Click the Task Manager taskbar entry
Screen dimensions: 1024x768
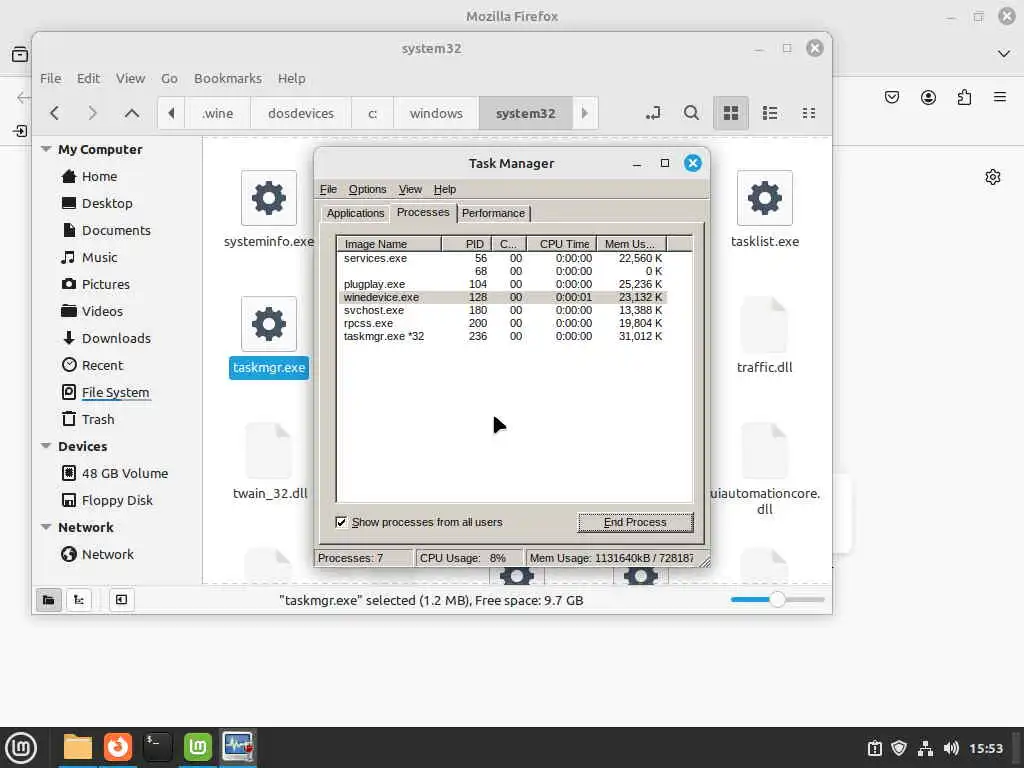[x=238, y=747]
